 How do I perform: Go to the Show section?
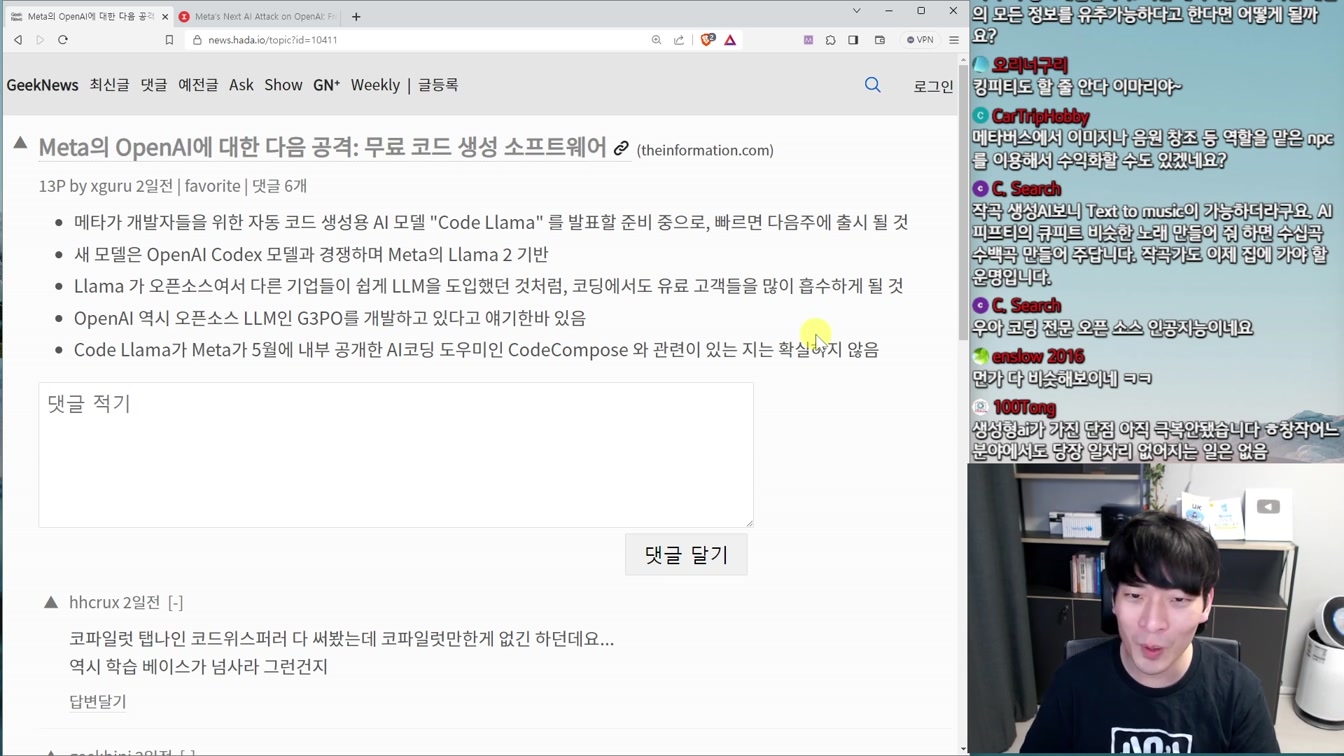pos(283,85)
